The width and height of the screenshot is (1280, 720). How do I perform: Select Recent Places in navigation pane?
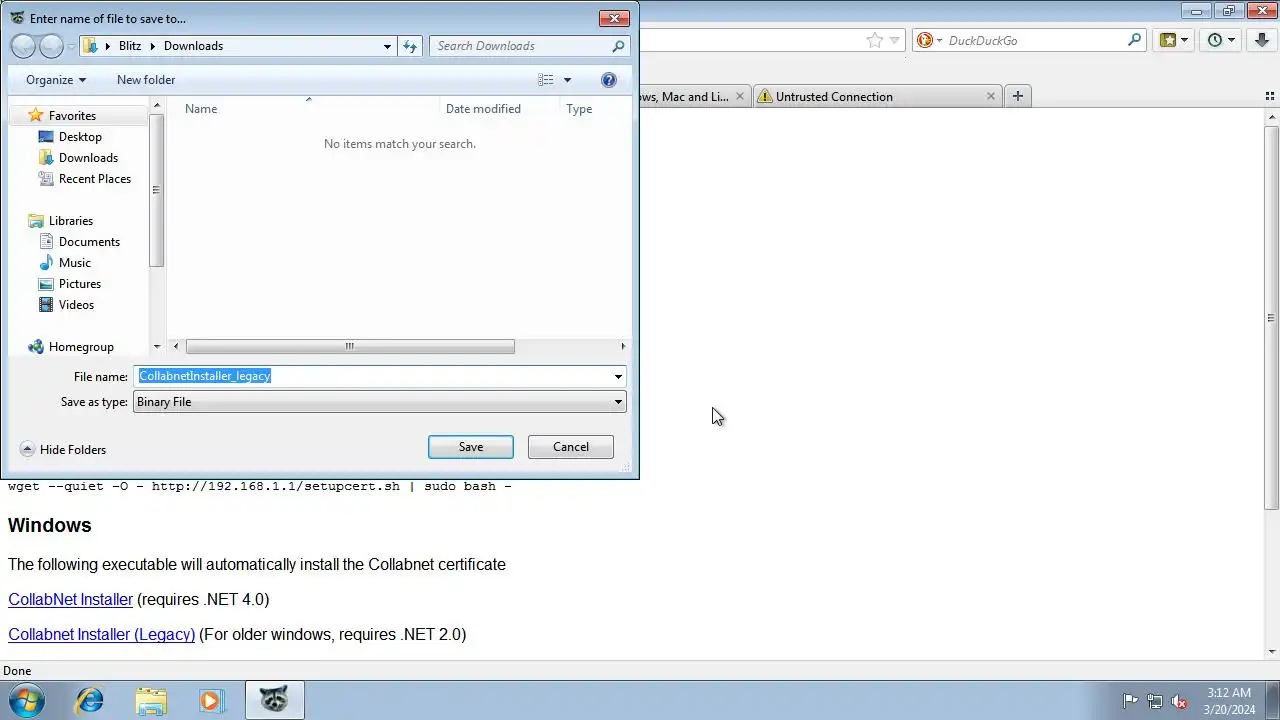click(95, 179)
